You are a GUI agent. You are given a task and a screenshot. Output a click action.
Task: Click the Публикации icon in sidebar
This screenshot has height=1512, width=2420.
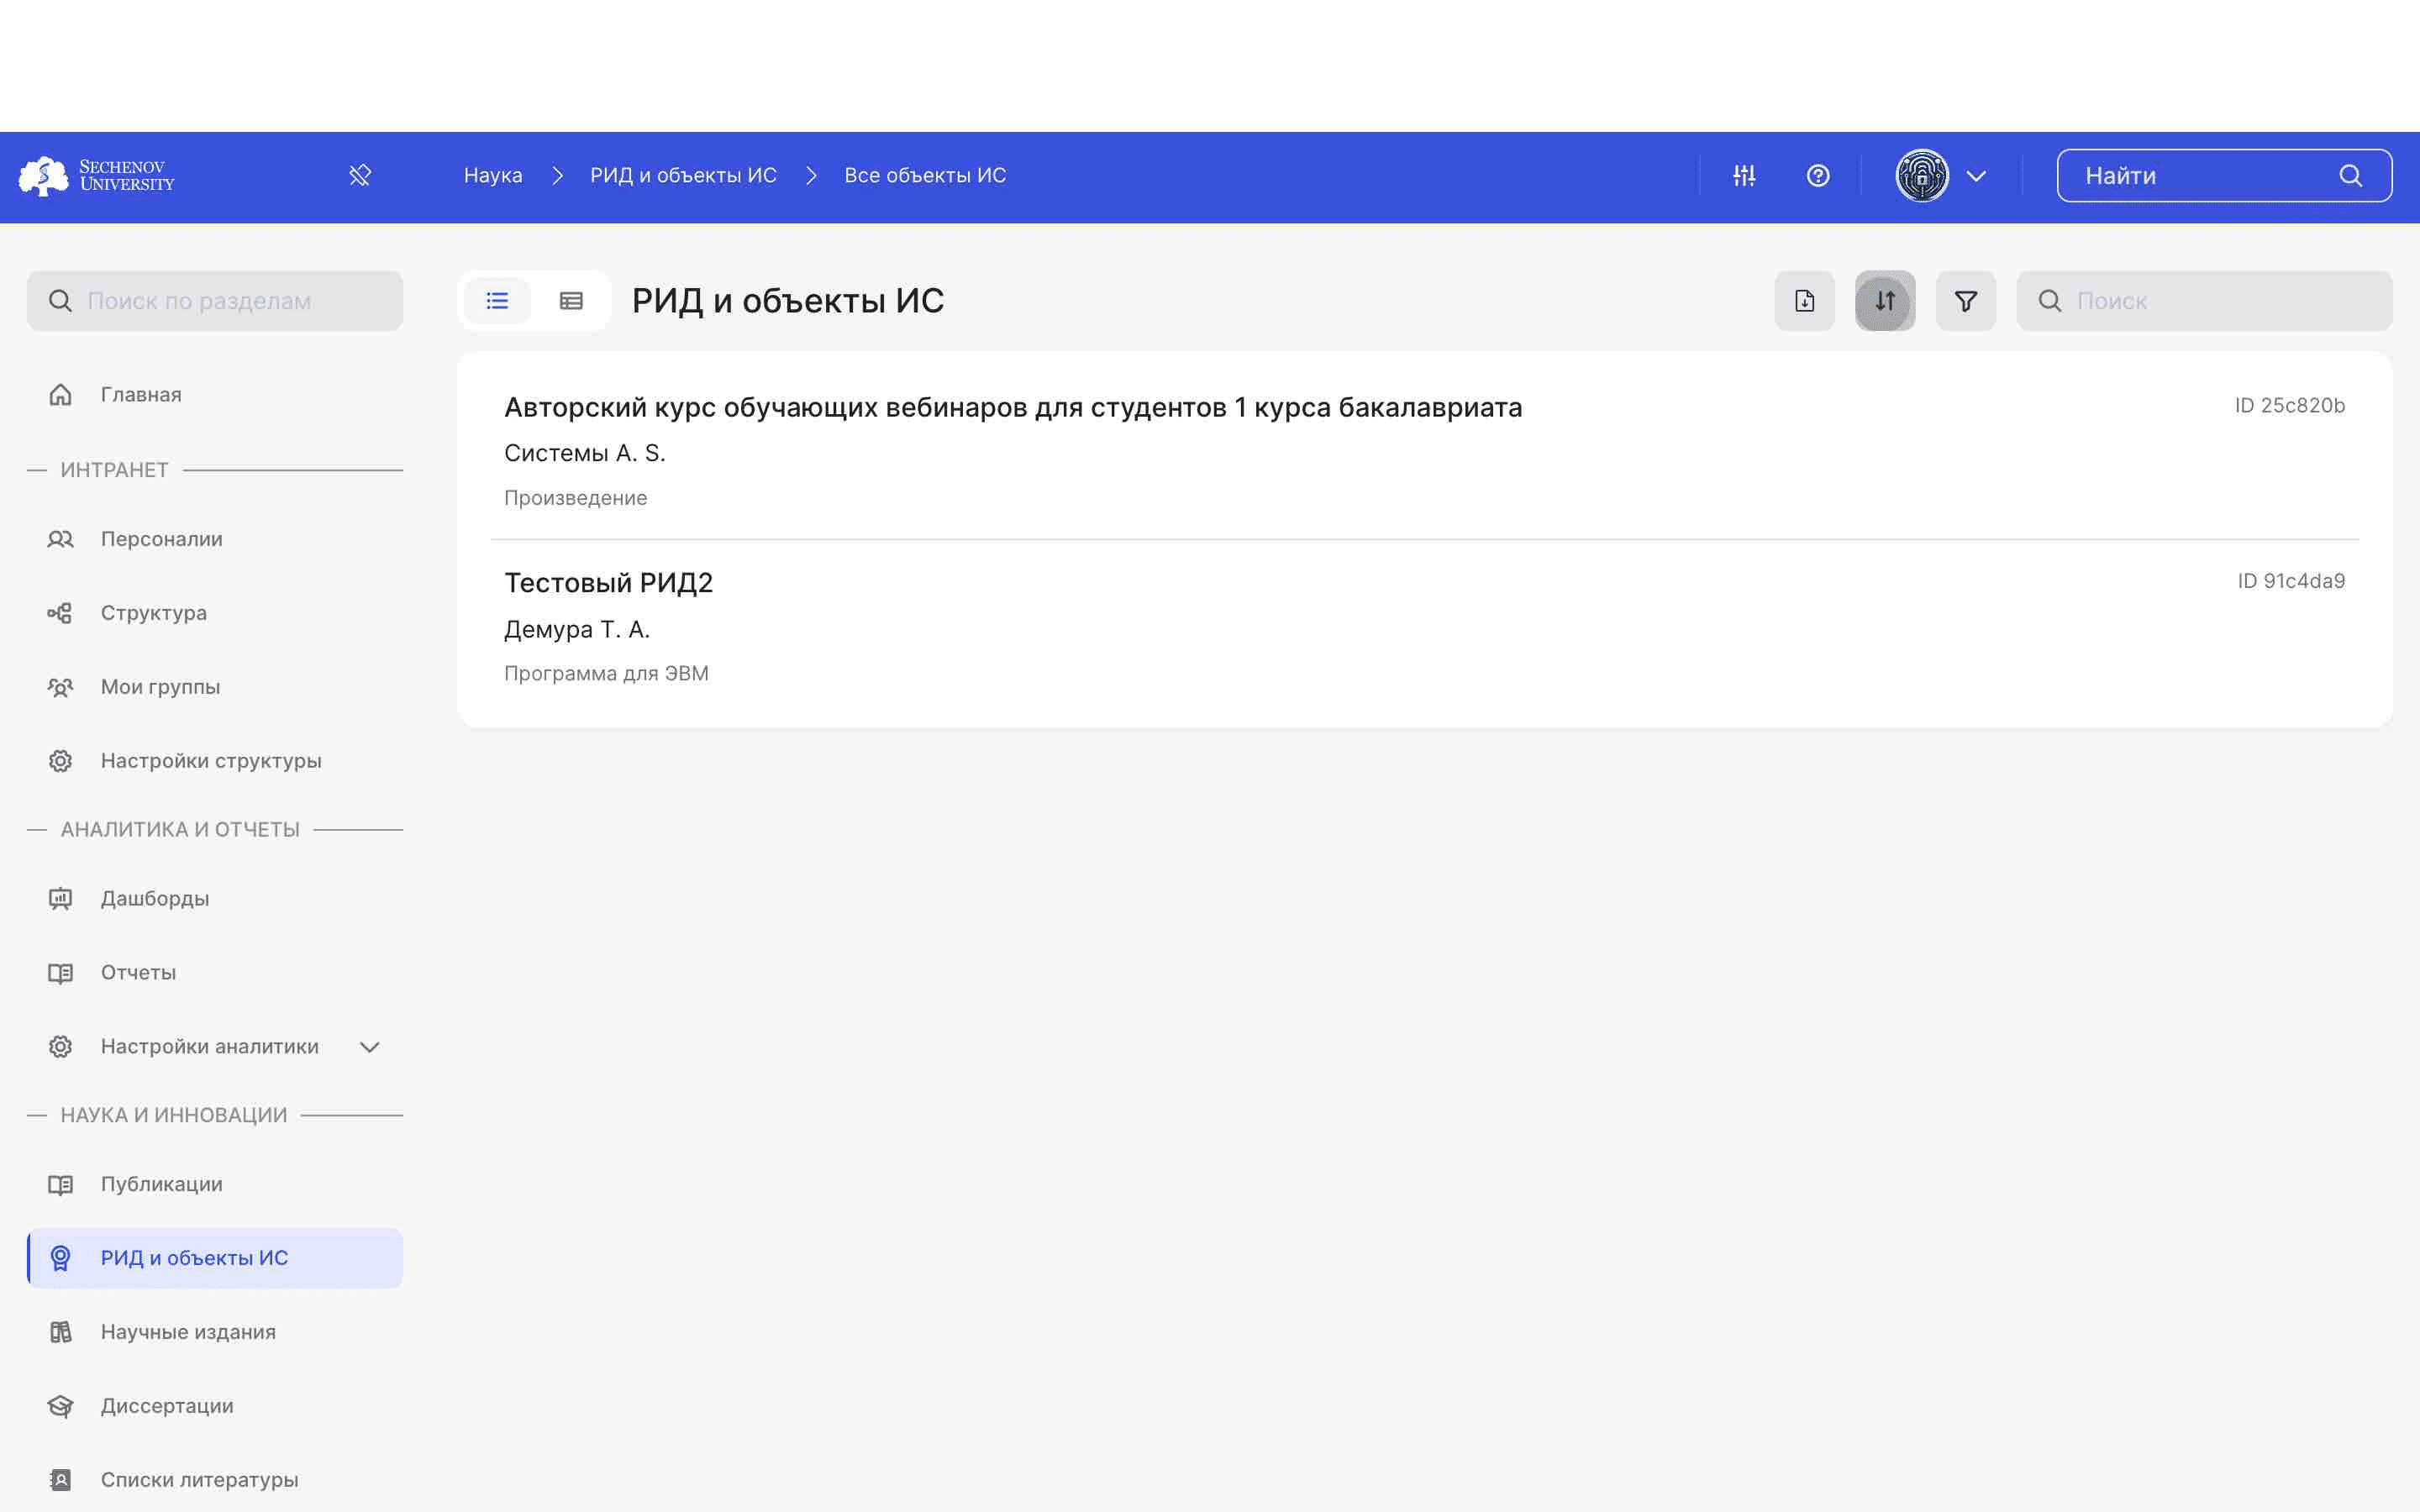[60, 1185]
